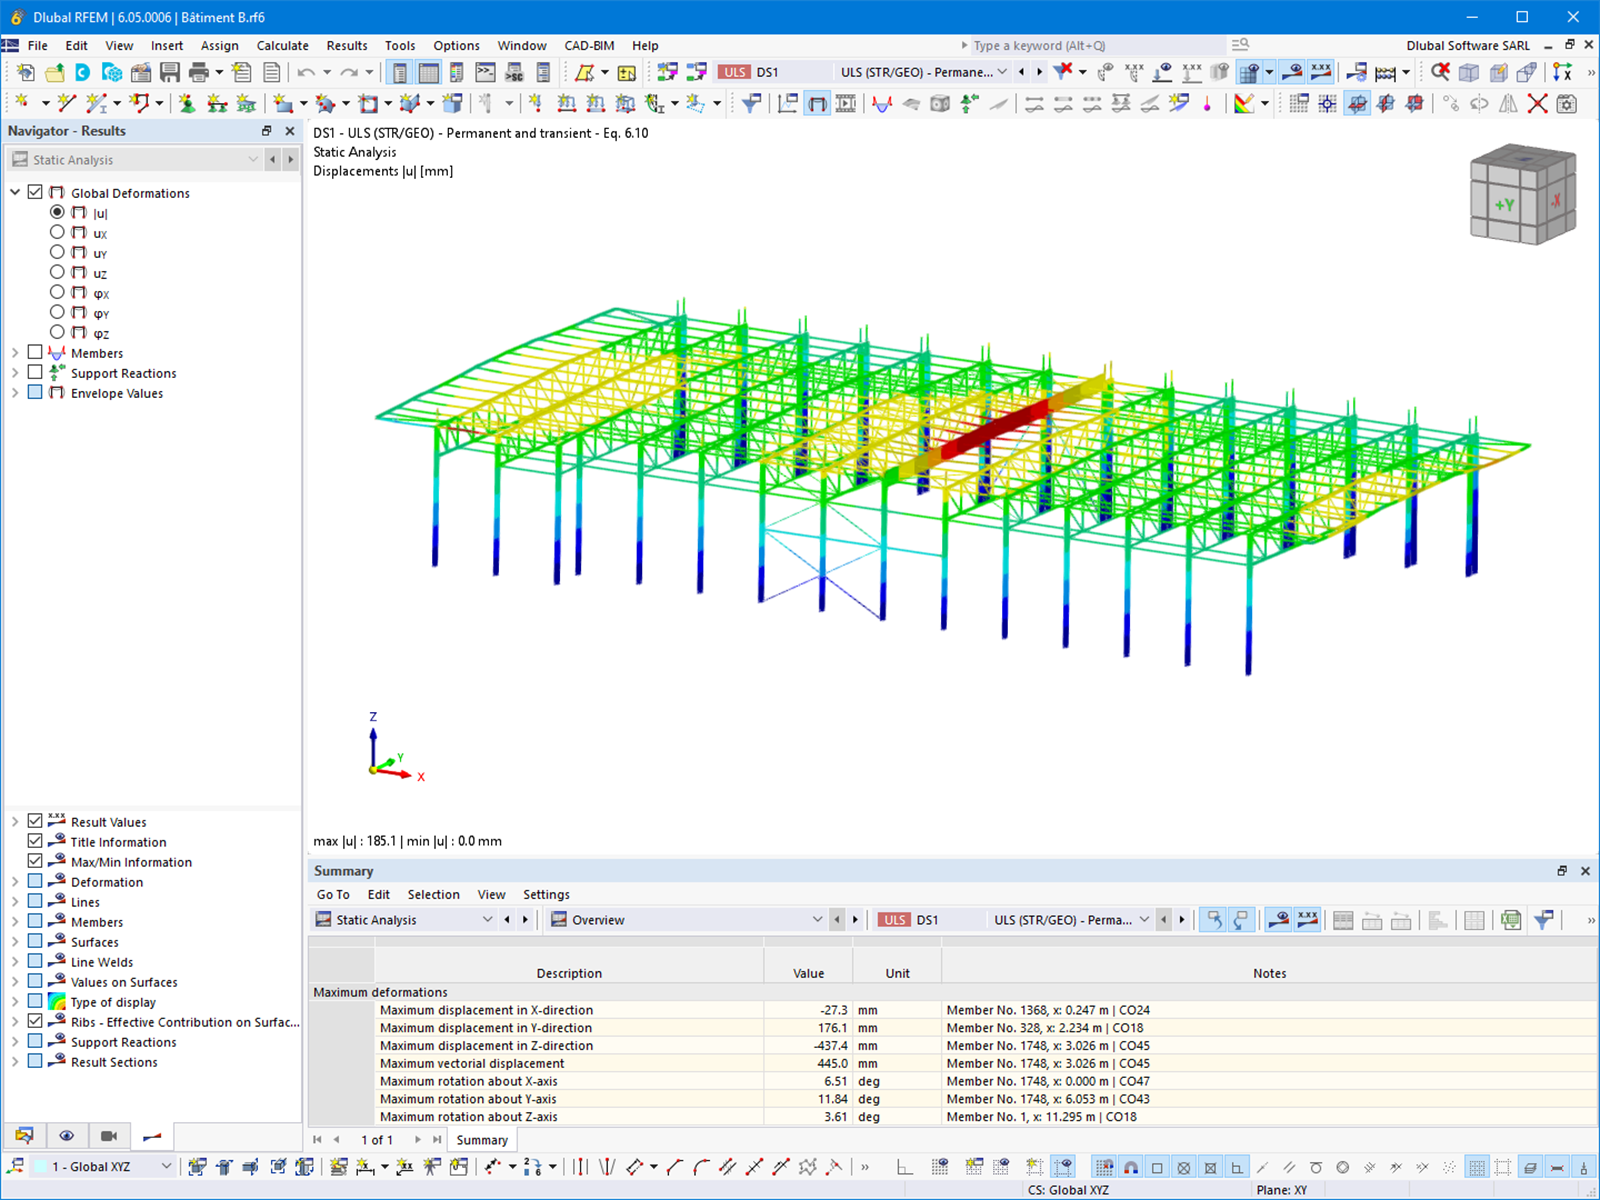Viewport: 1600px width, 1200px height.
Task: Click the red X delete icon in toolbar
Action: coord(1538,103)
